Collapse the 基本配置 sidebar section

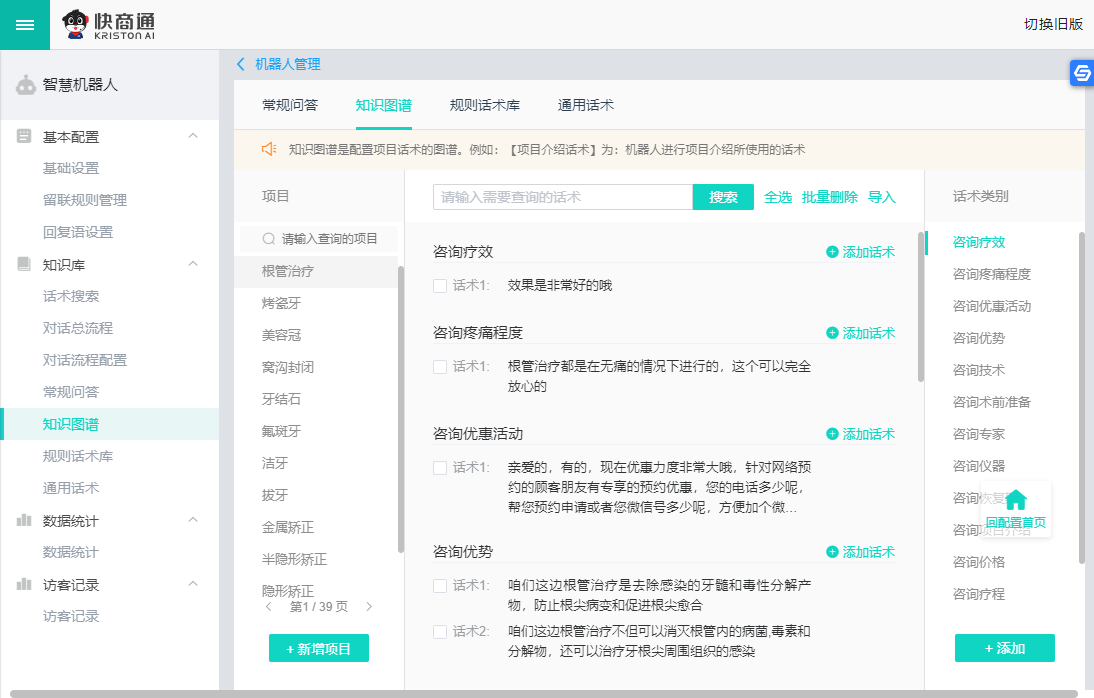193,136
